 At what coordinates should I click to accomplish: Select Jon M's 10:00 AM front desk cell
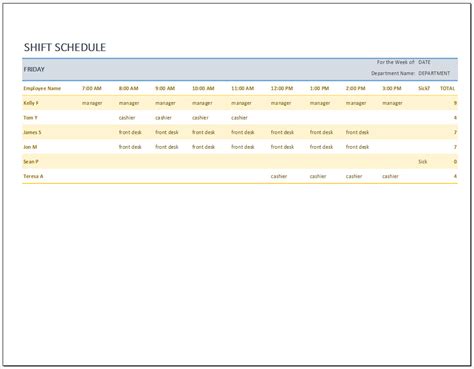[x=203, y=147]
